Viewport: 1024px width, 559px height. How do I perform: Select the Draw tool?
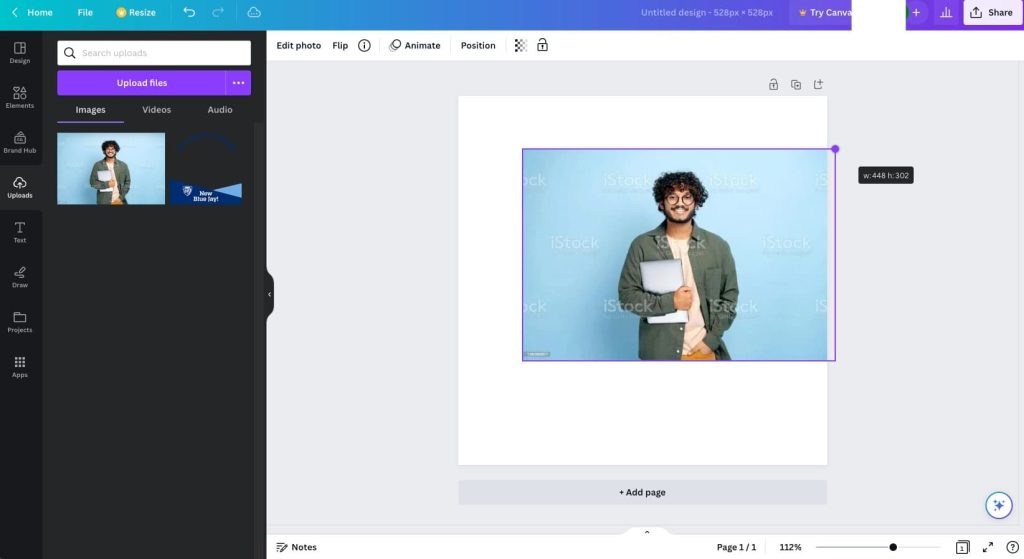pos(20,277)
